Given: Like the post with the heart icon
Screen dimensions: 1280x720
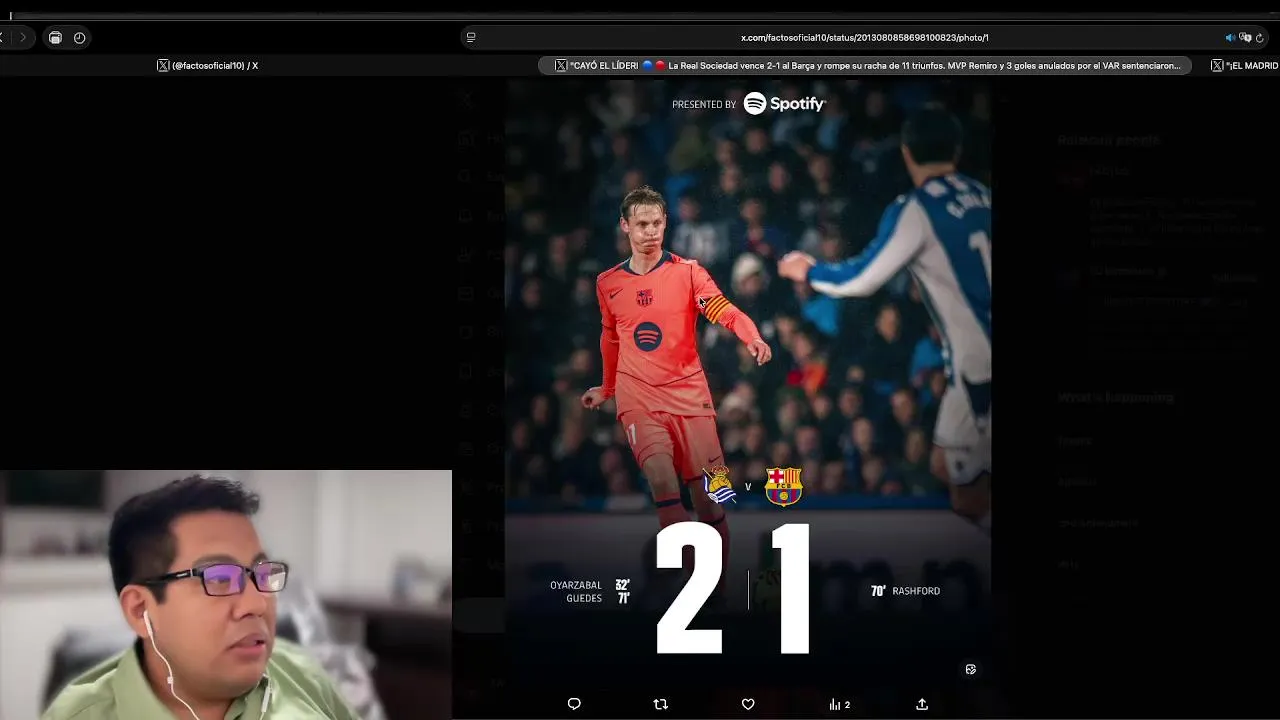Looking at the screenshot, I should tap(748, 704).
